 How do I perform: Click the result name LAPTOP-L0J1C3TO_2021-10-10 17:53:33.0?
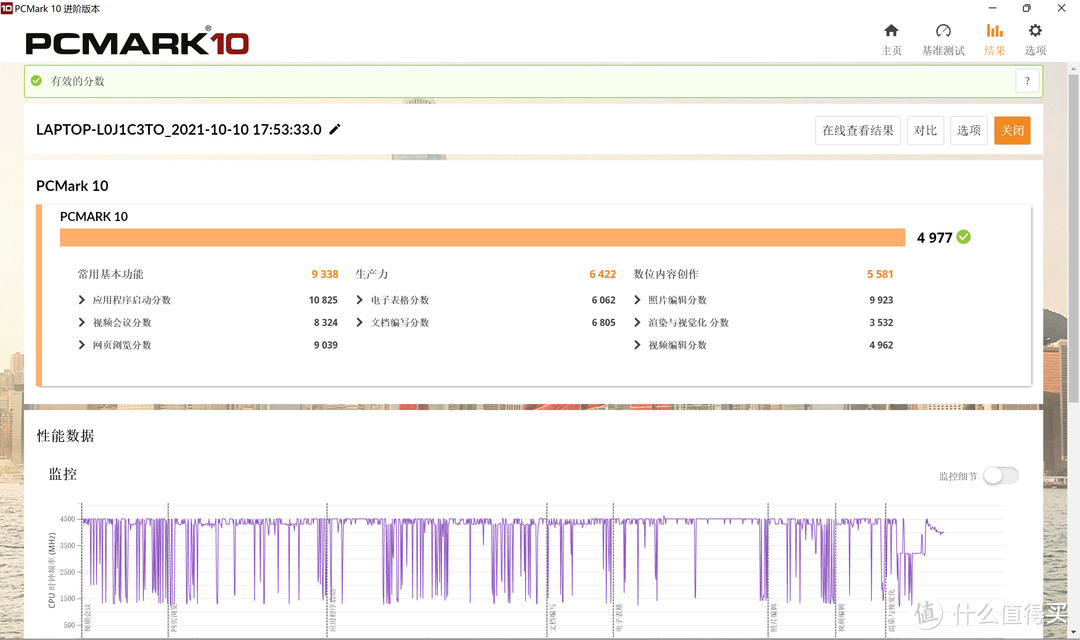click(178, 130)
